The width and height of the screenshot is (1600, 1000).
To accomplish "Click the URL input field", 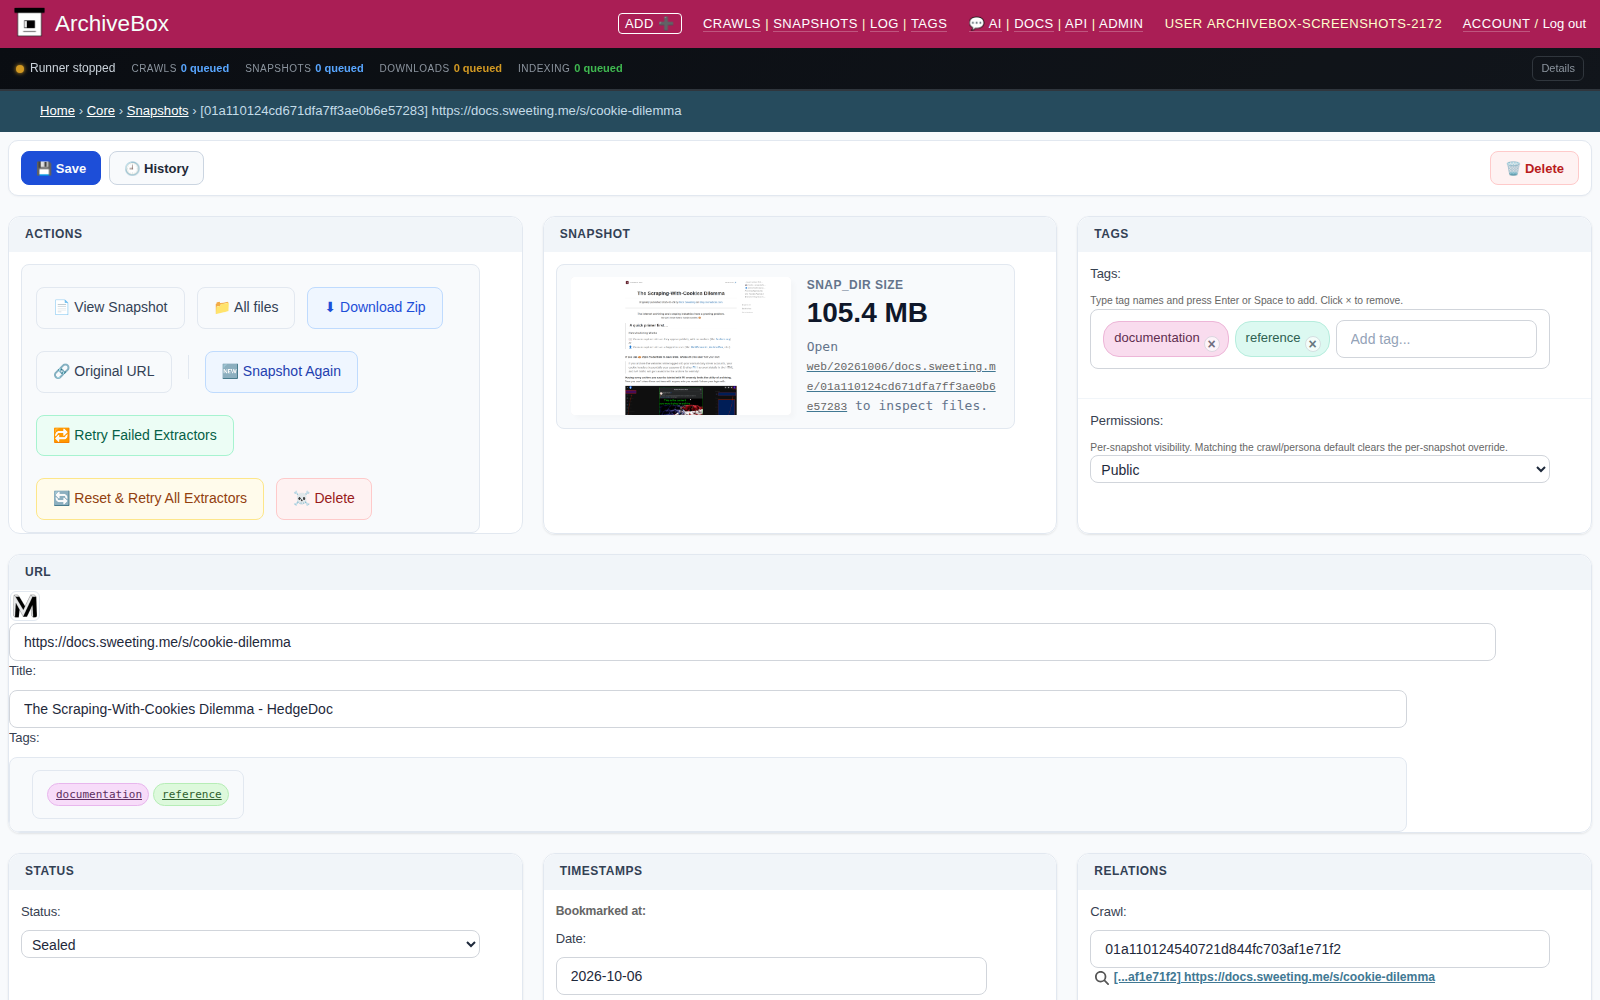I will [x=752, y=642].
